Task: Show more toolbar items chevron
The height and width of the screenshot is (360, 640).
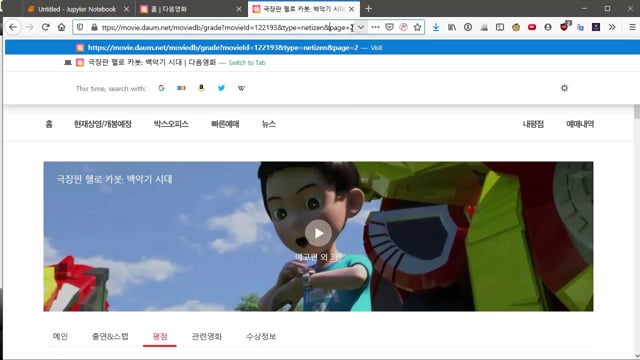Action: [611, 27]
